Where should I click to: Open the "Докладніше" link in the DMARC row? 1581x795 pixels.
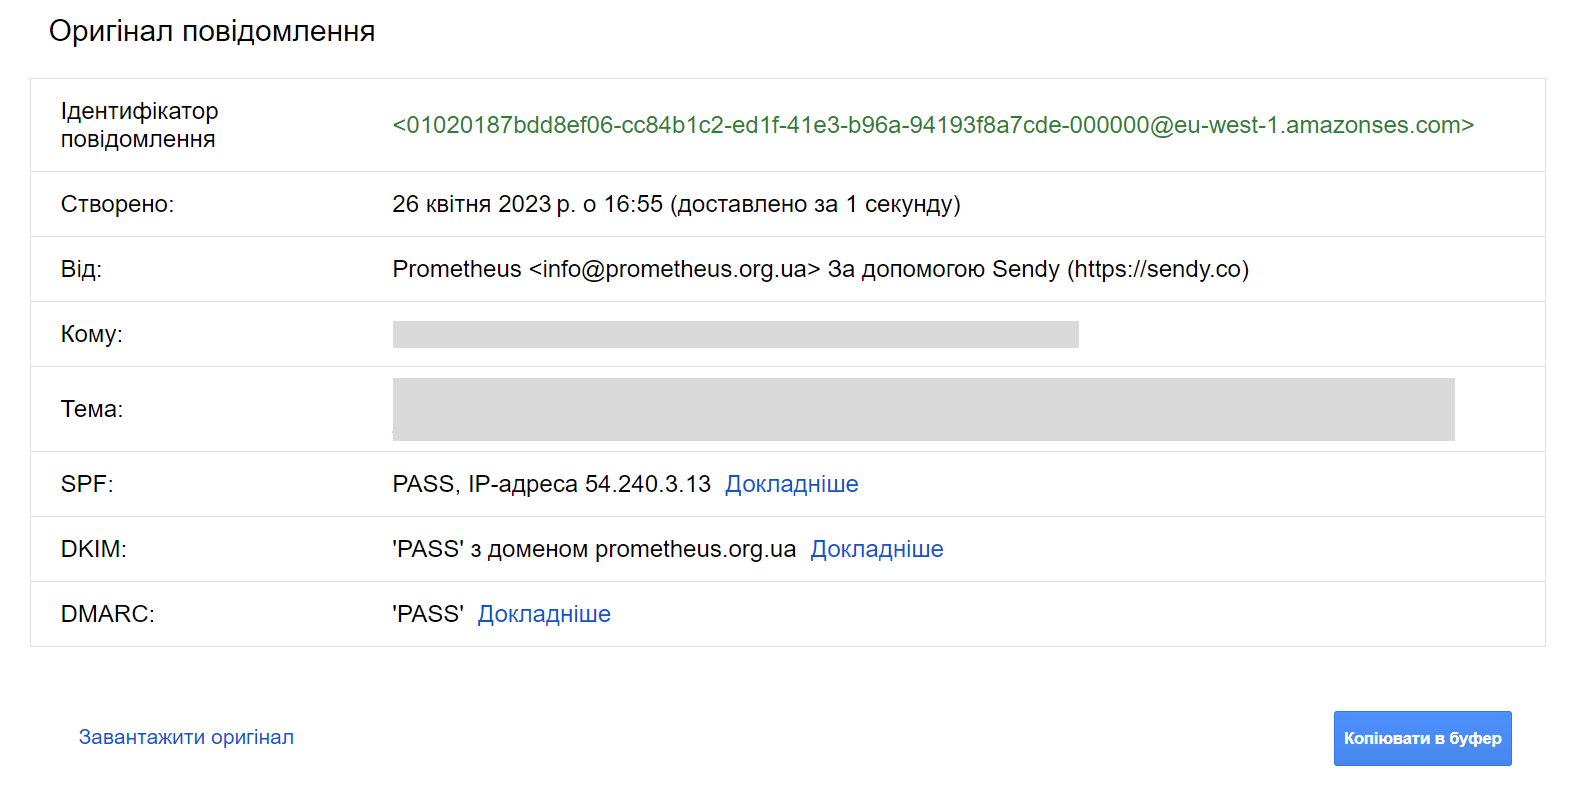544,614
